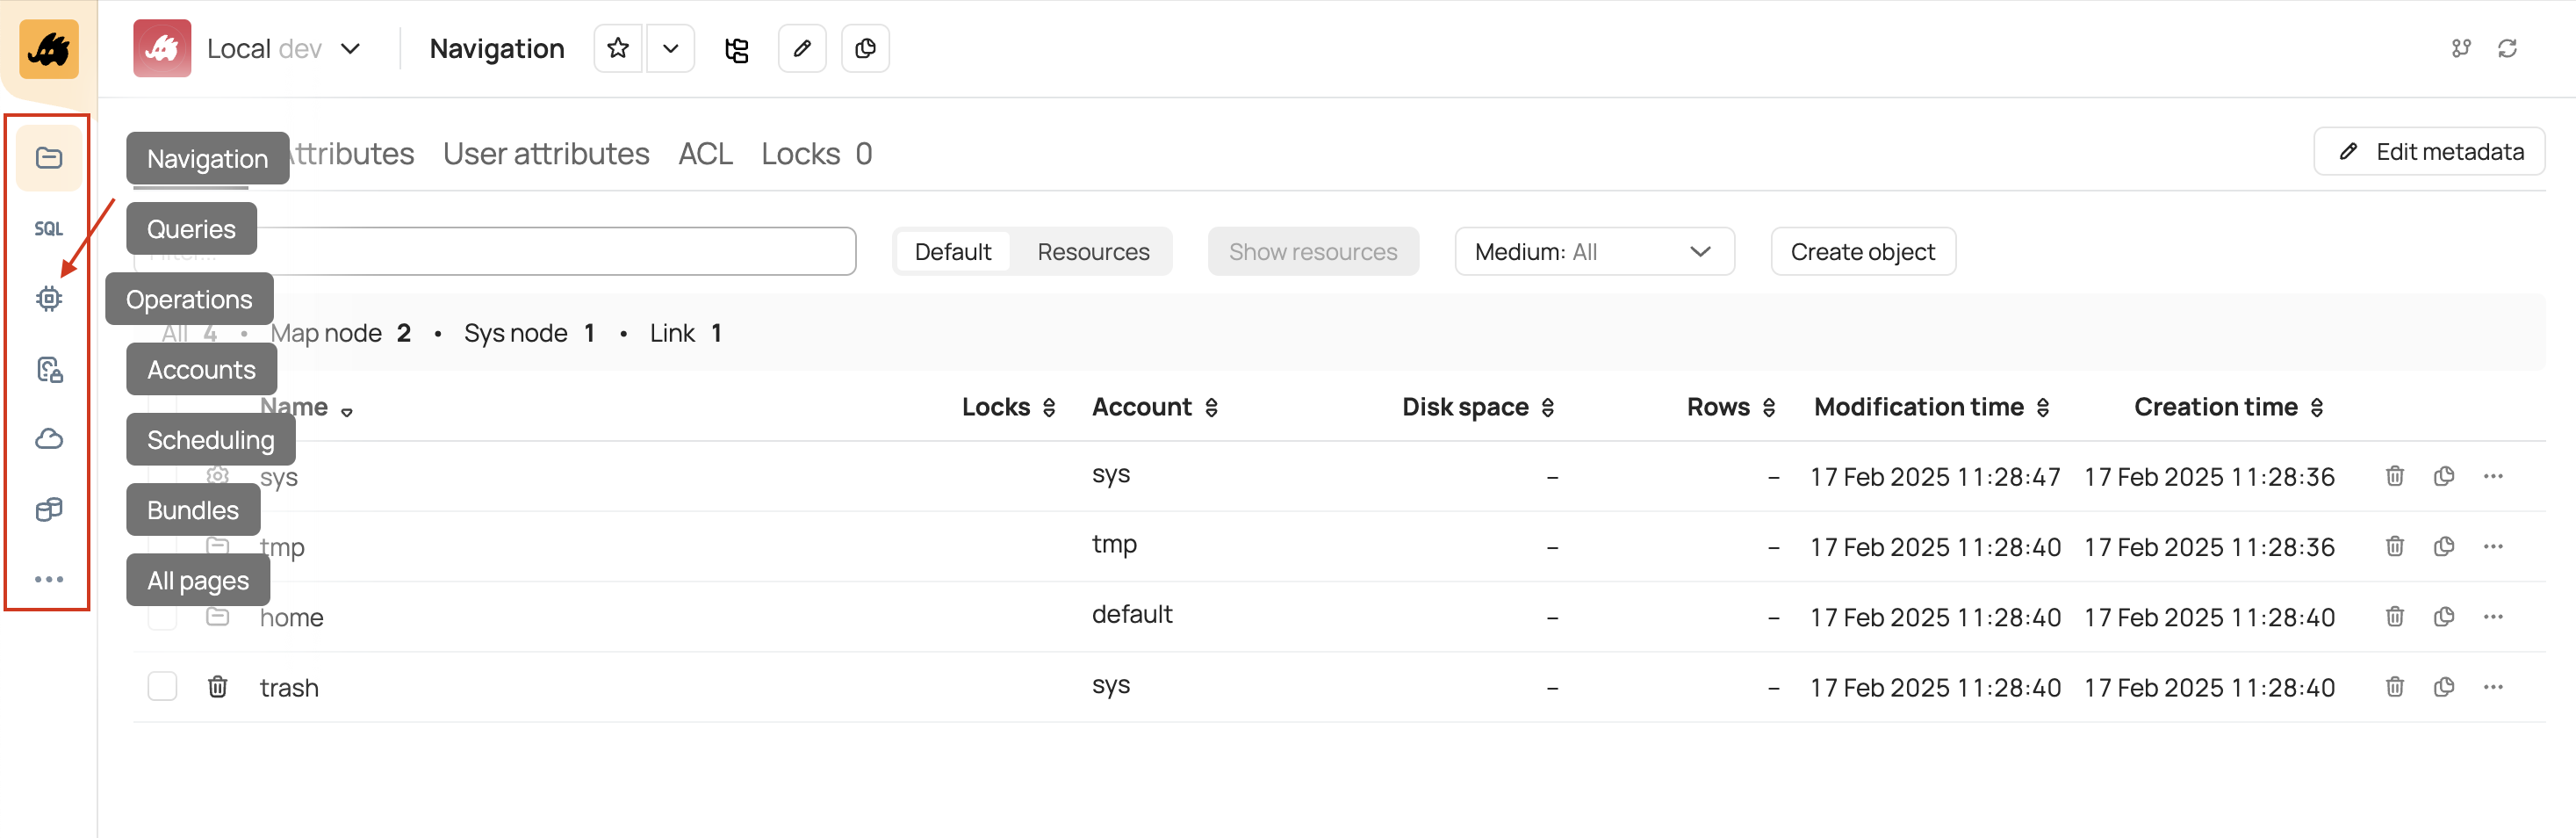Copy the current path using the copy icon
This screenshot has height=838, width=2576.
tap(865, 48)
